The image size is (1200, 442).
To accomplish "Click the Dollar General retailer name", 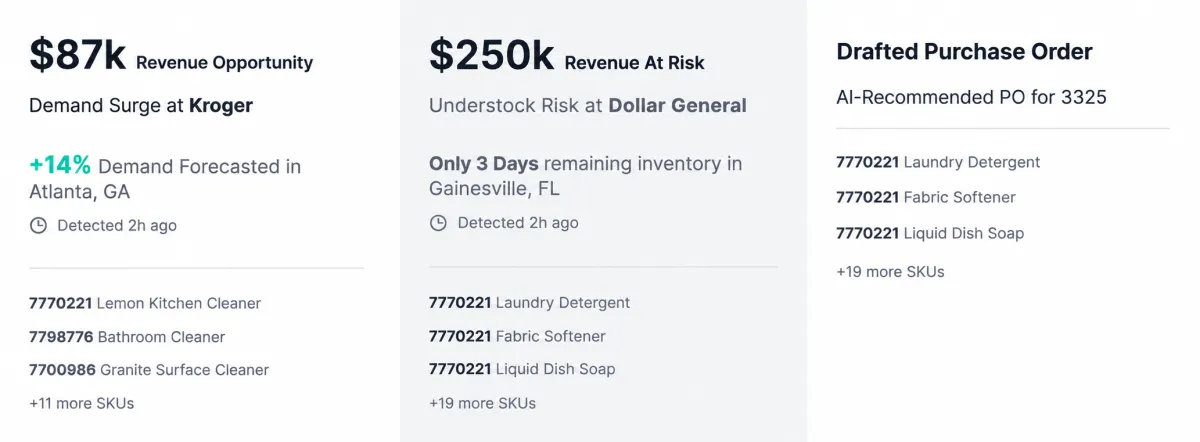I will [677, 105].
